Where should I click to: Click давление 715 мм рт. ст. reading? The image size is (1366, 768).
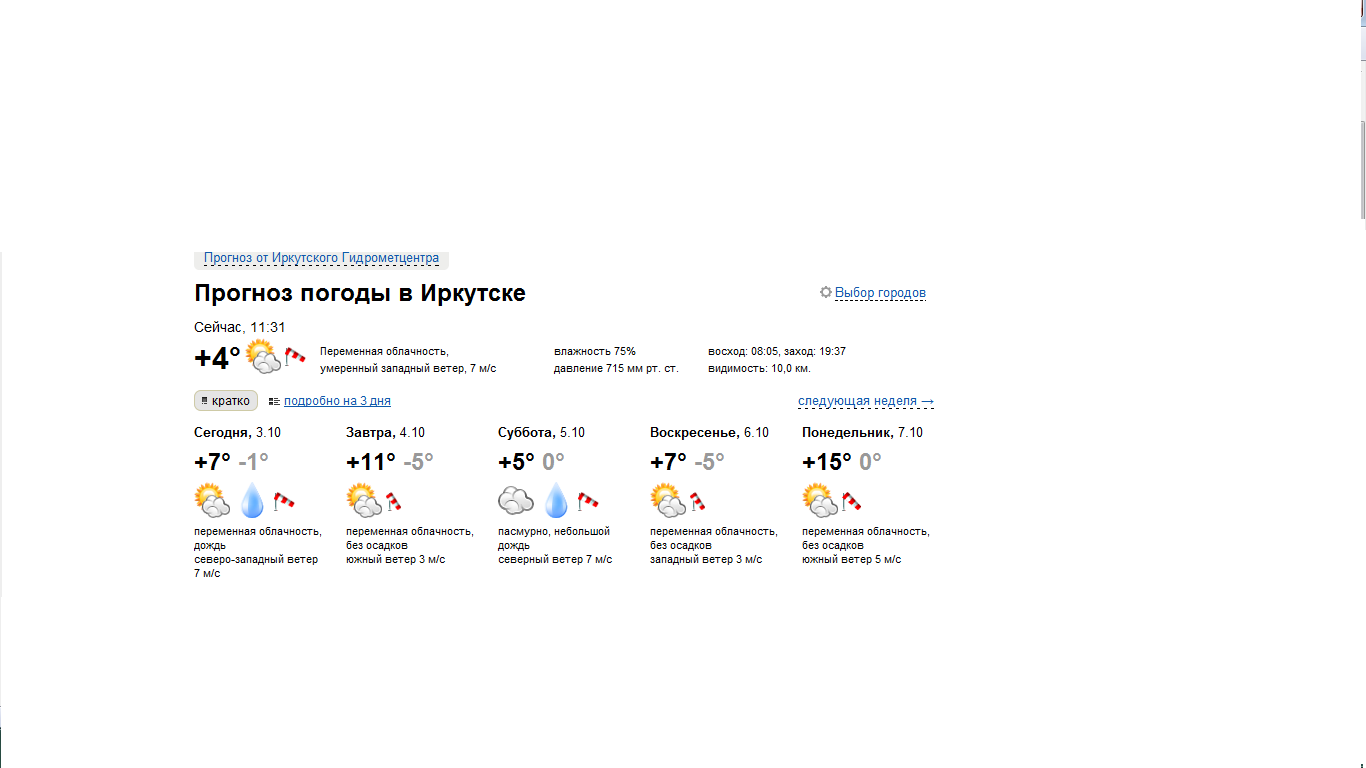coord(616,368)
